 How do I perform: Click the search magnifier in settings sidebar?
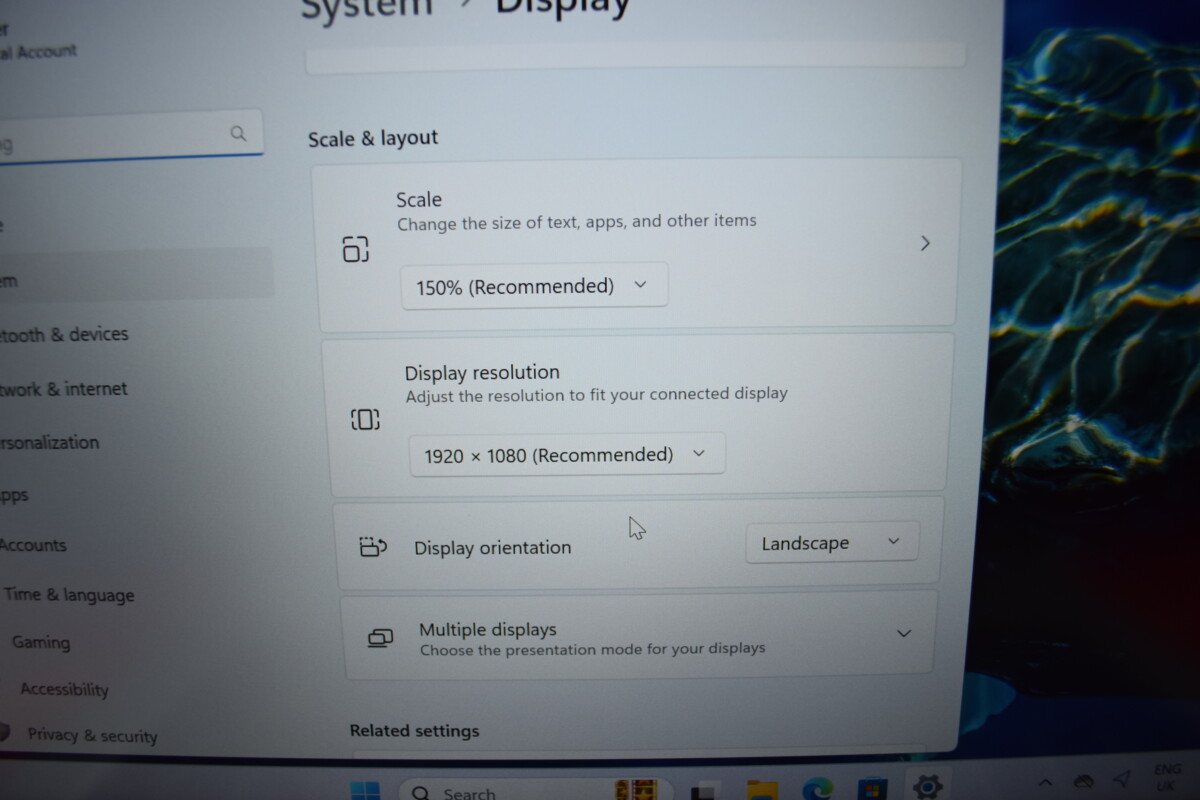click(x=238, y=133)
